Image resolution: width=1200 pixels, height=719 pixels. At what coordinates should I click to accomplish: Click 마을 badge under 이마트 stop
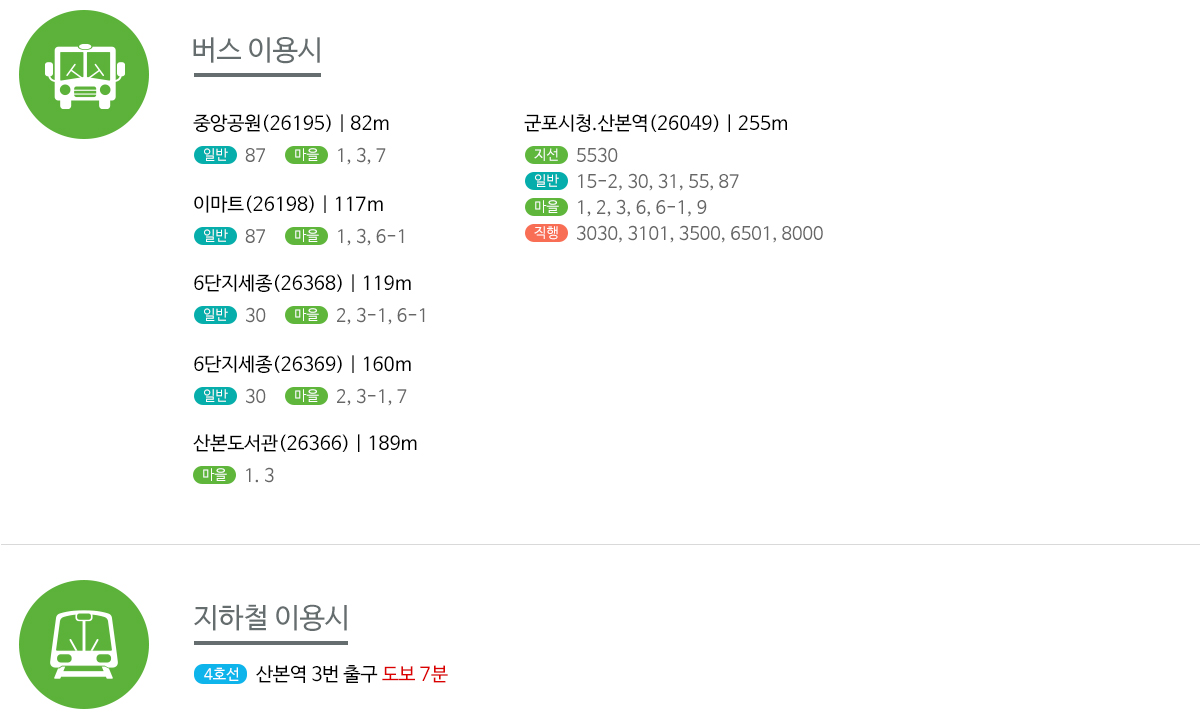[306, 236]
